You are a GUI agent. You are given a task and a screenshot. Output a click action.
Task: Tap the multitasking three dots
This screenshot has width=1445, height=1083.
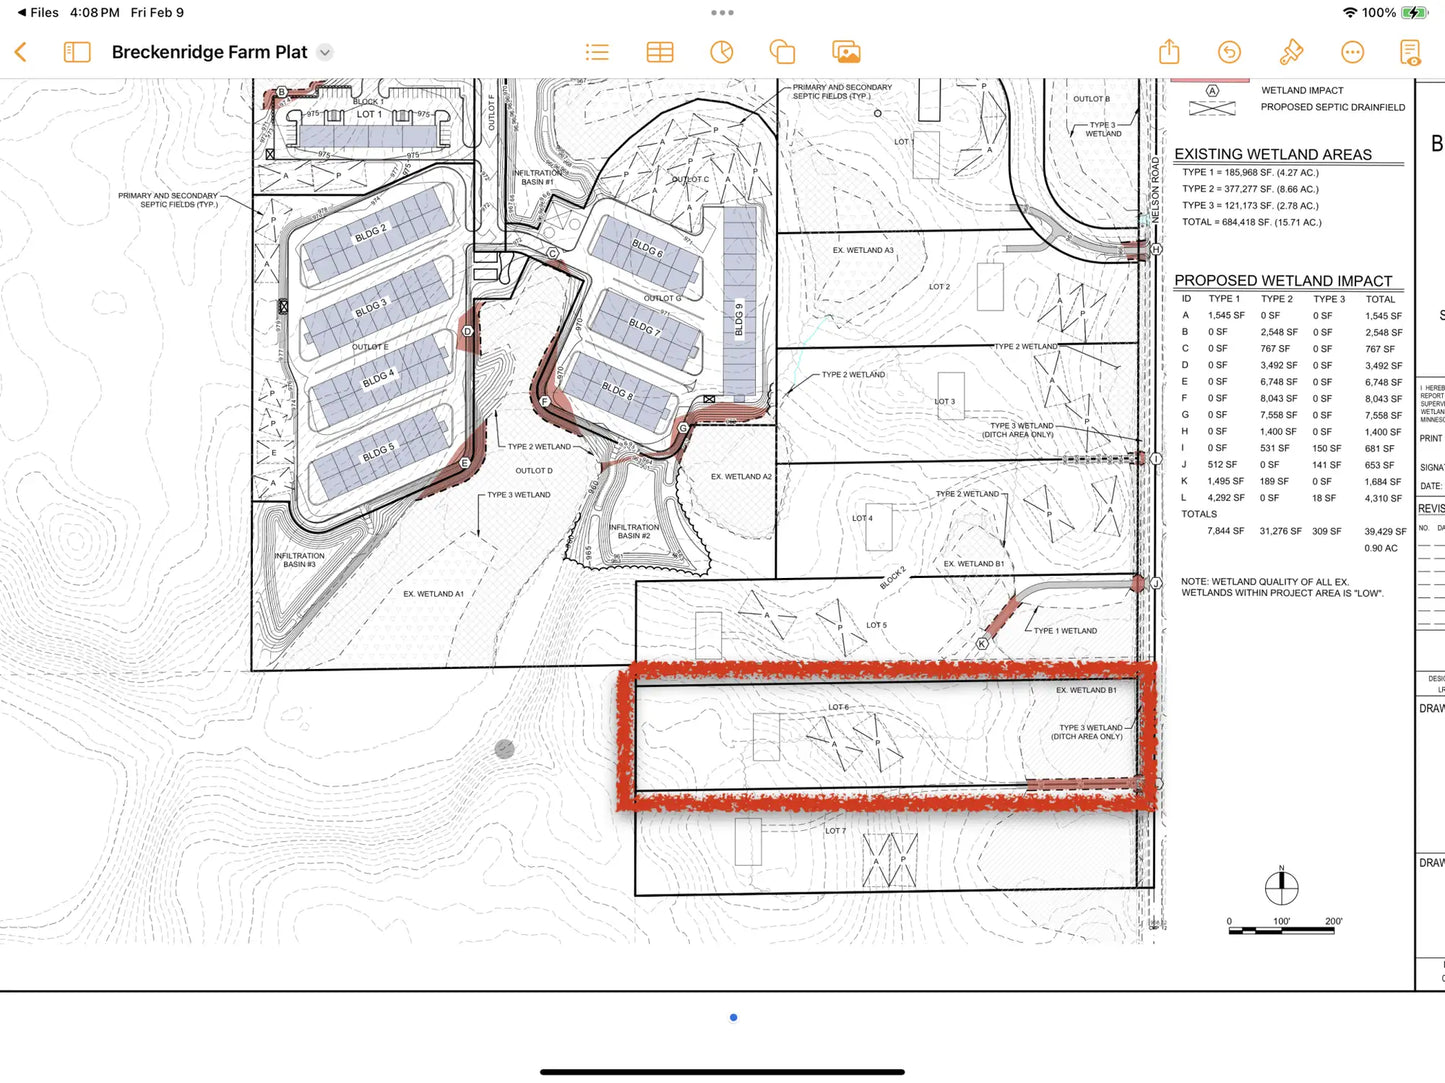coord(722,13)
